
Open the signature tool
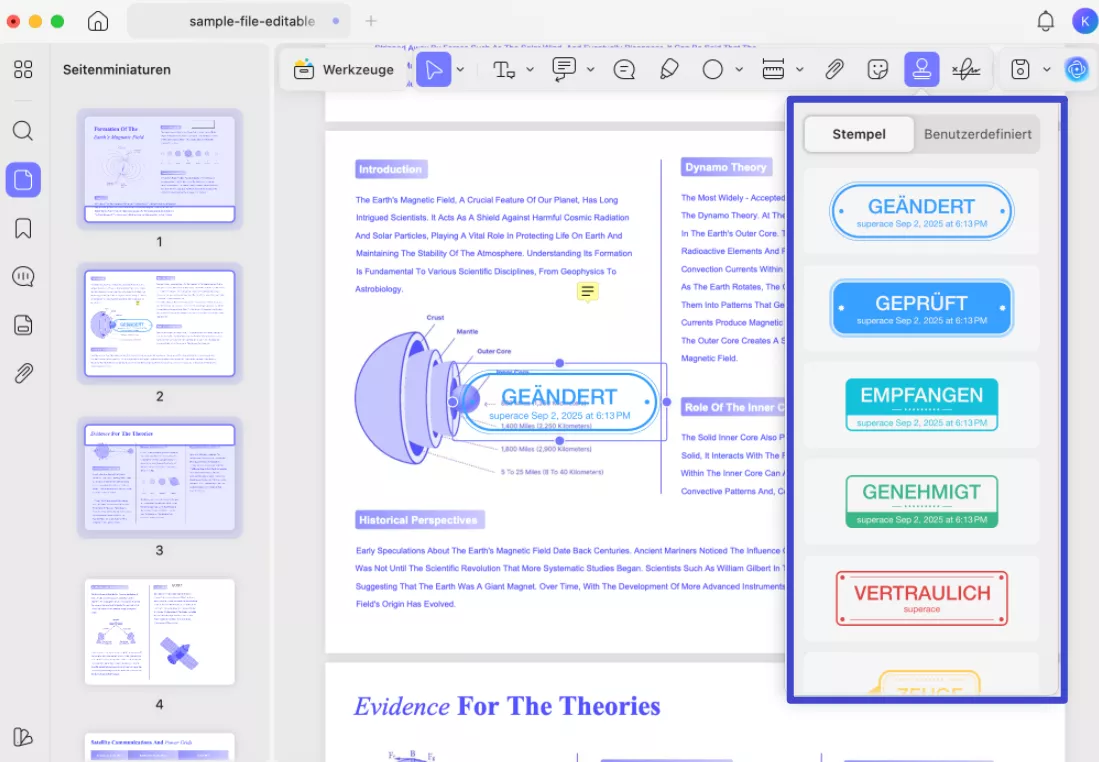(966, 69)
